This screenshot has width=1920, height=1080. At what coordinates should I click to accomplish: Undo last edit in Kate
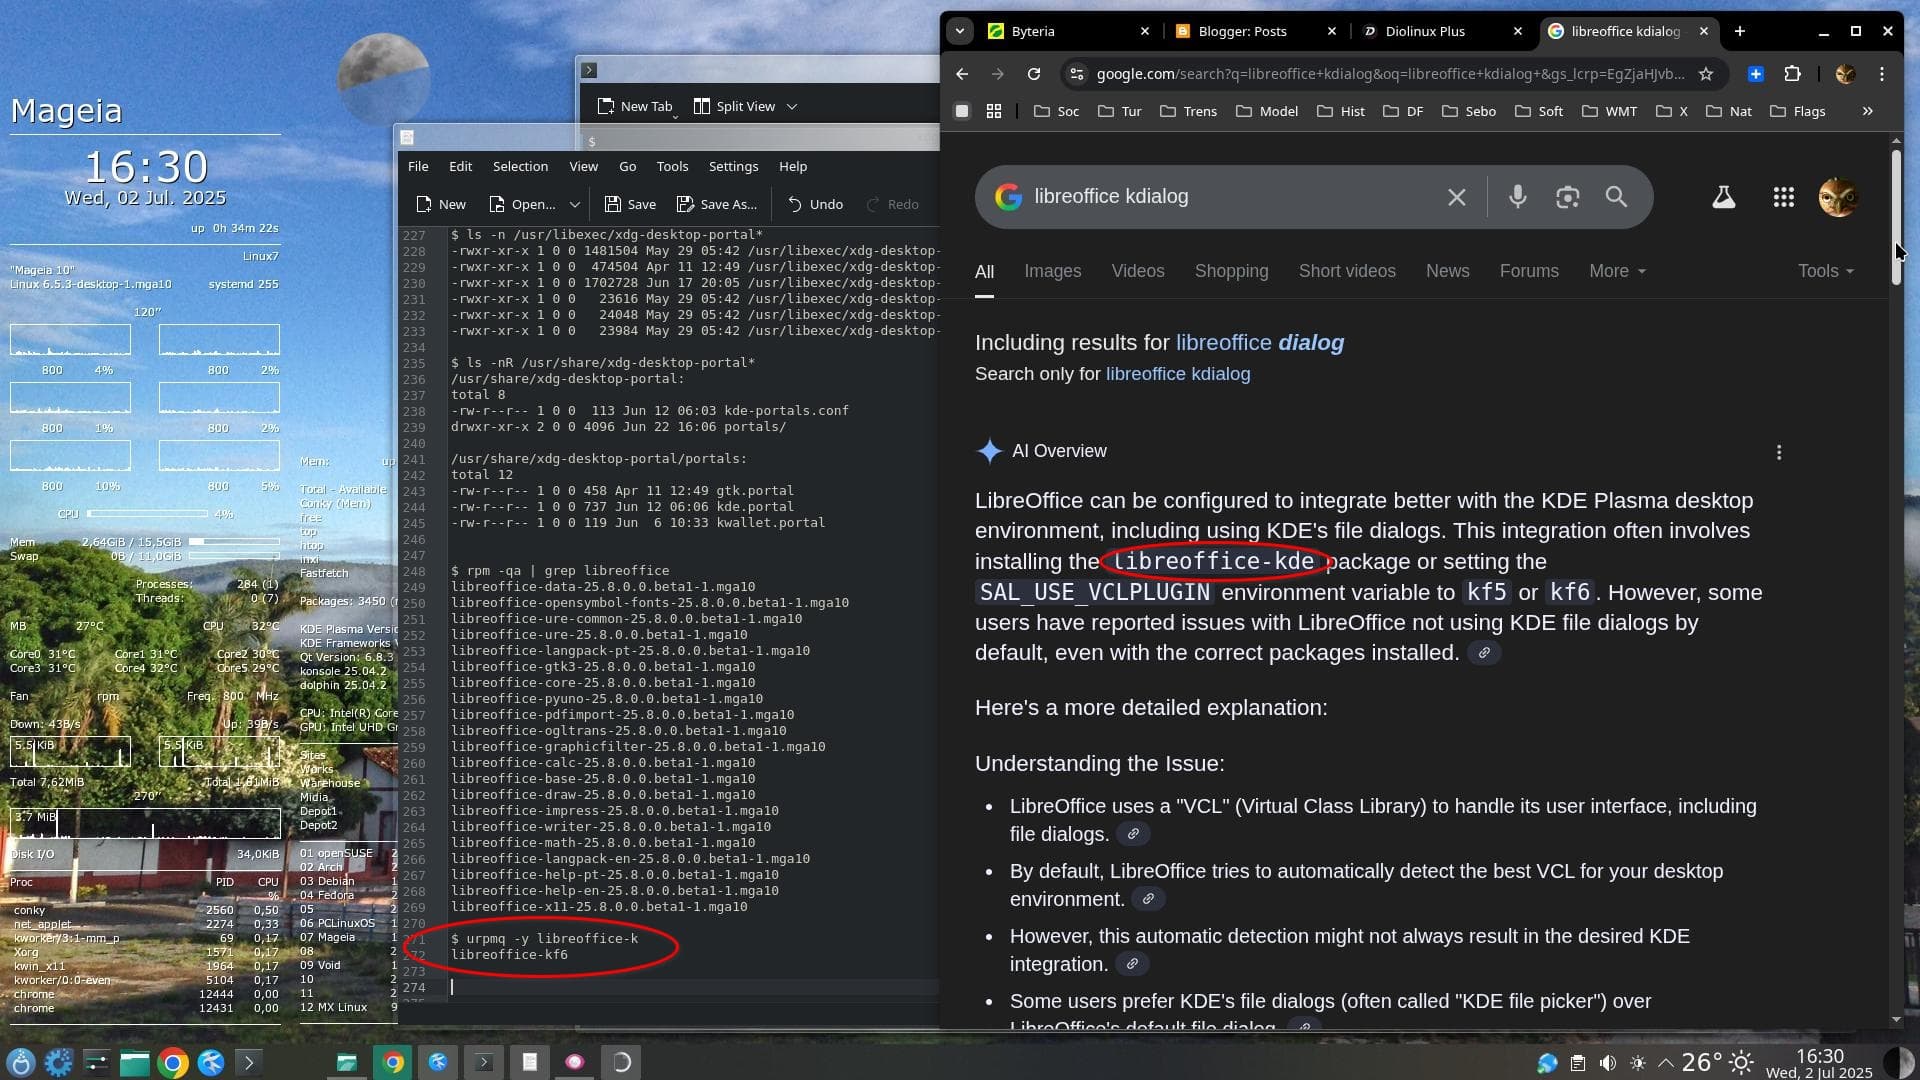[815, 204]
